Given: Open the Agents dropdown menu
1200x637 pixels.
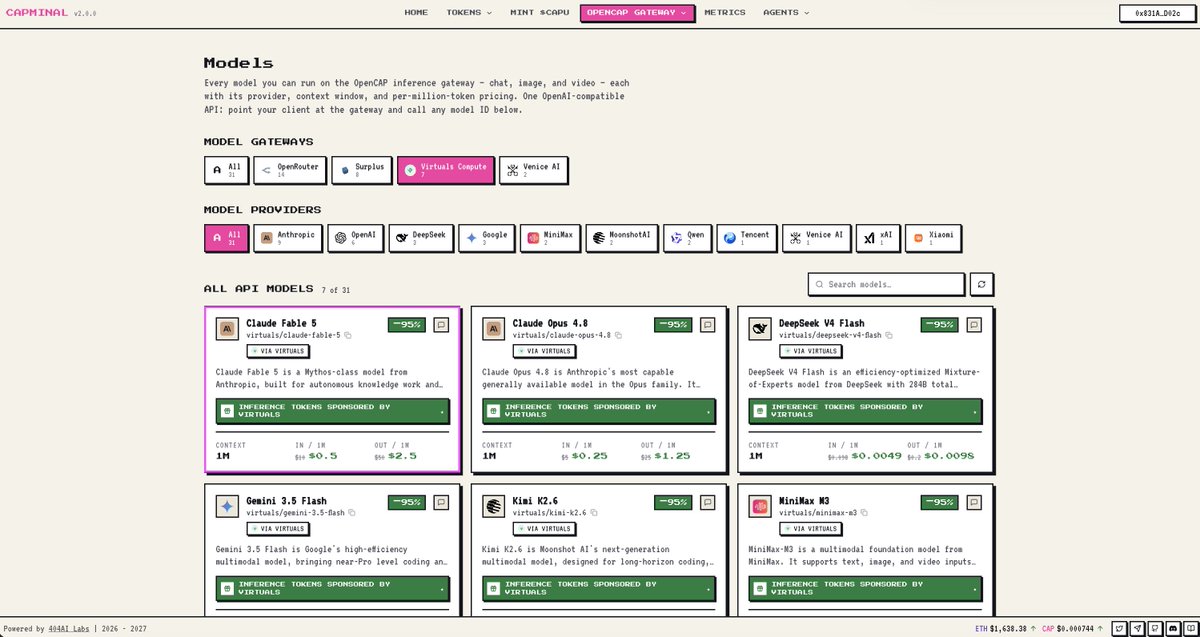Looking at the screenshot, I should tap(786, 13).
